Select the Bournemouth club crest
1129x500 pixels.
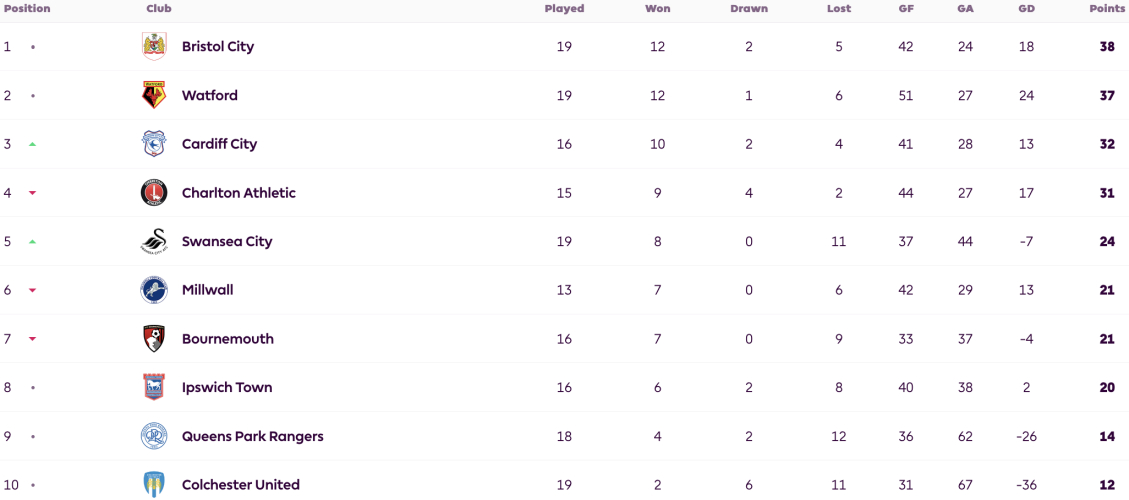[x=153, y=339]
